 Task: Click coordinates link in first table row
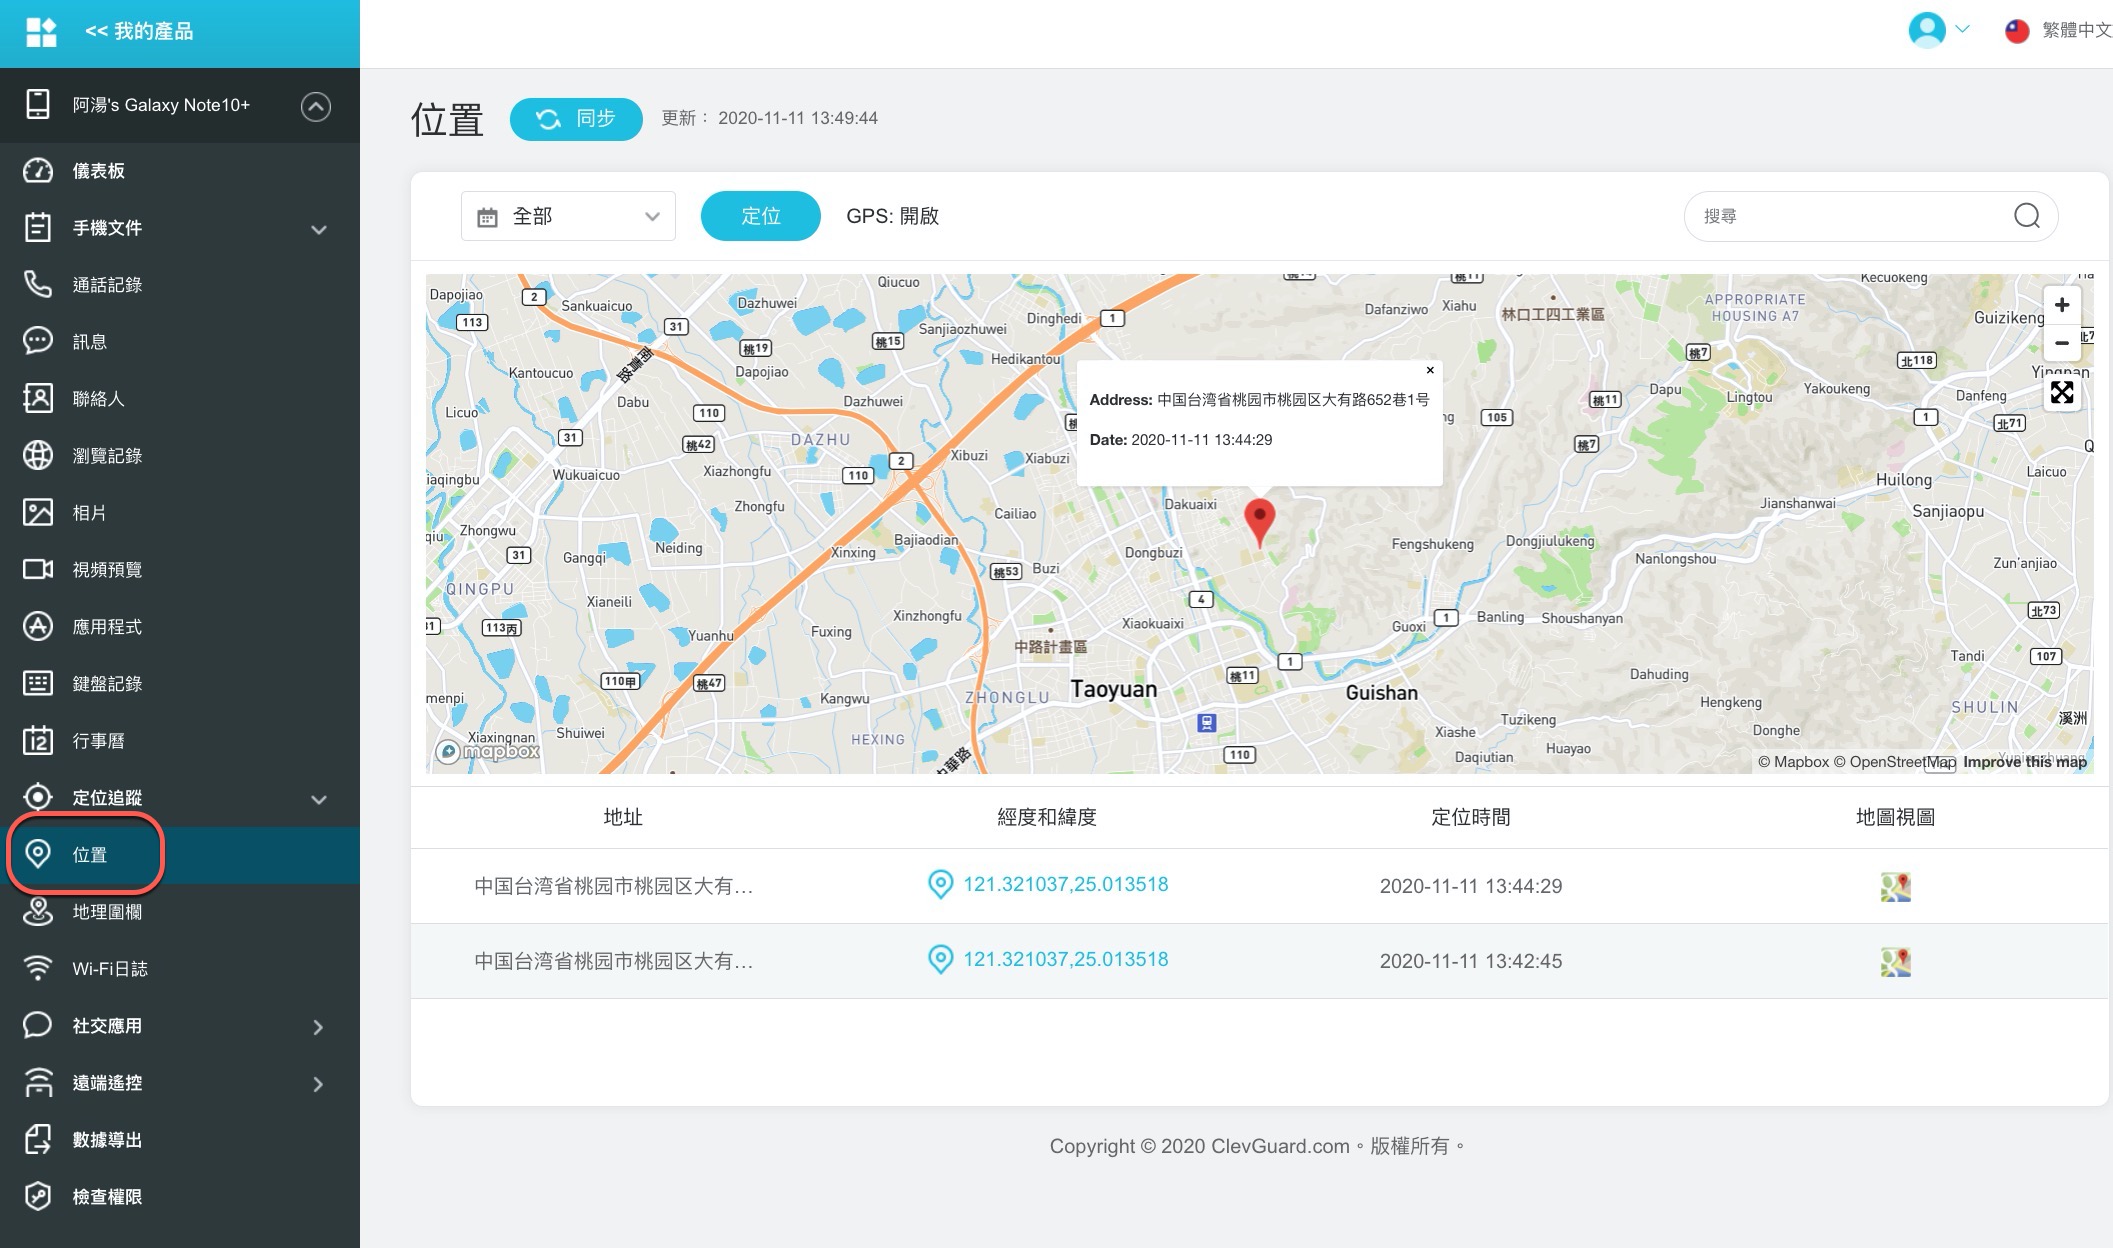click(1065, 885)
